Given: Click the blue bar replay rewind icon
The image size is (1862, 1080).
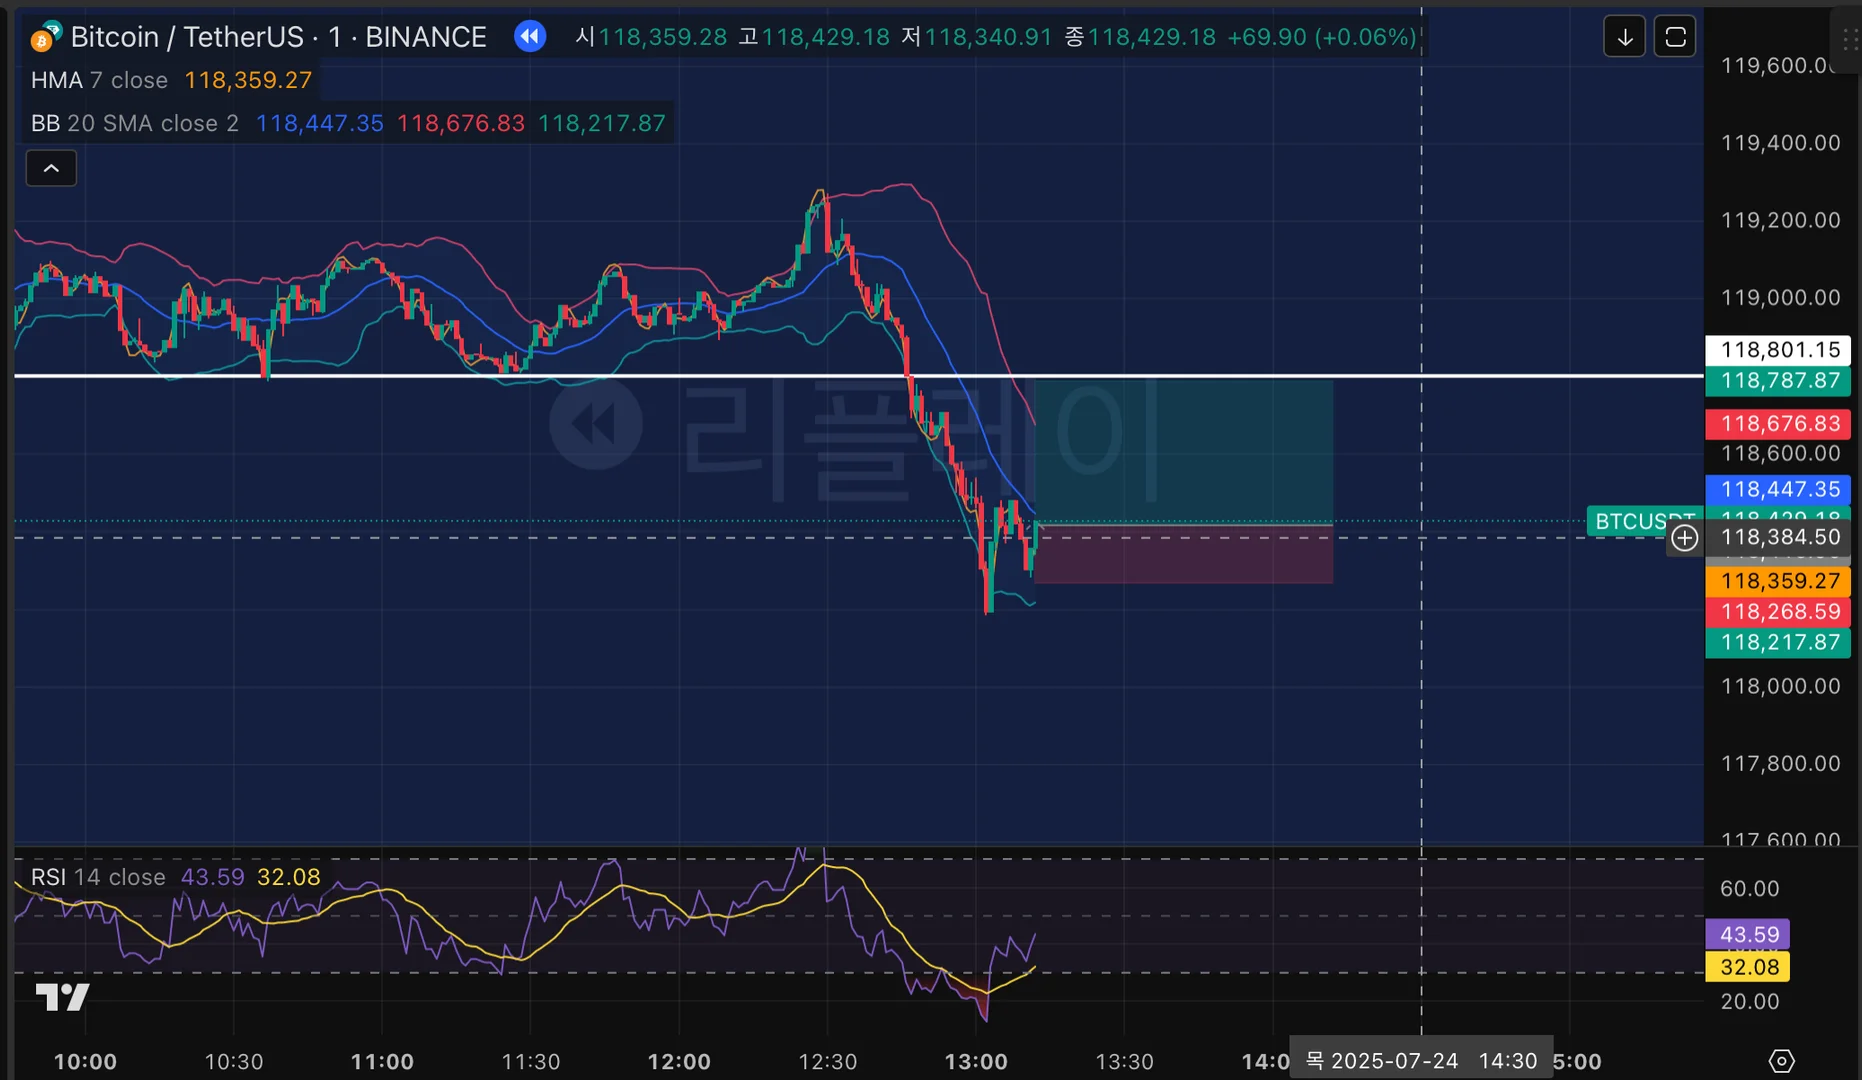Looking at the screenshot, I should click(x=530, y=37).
